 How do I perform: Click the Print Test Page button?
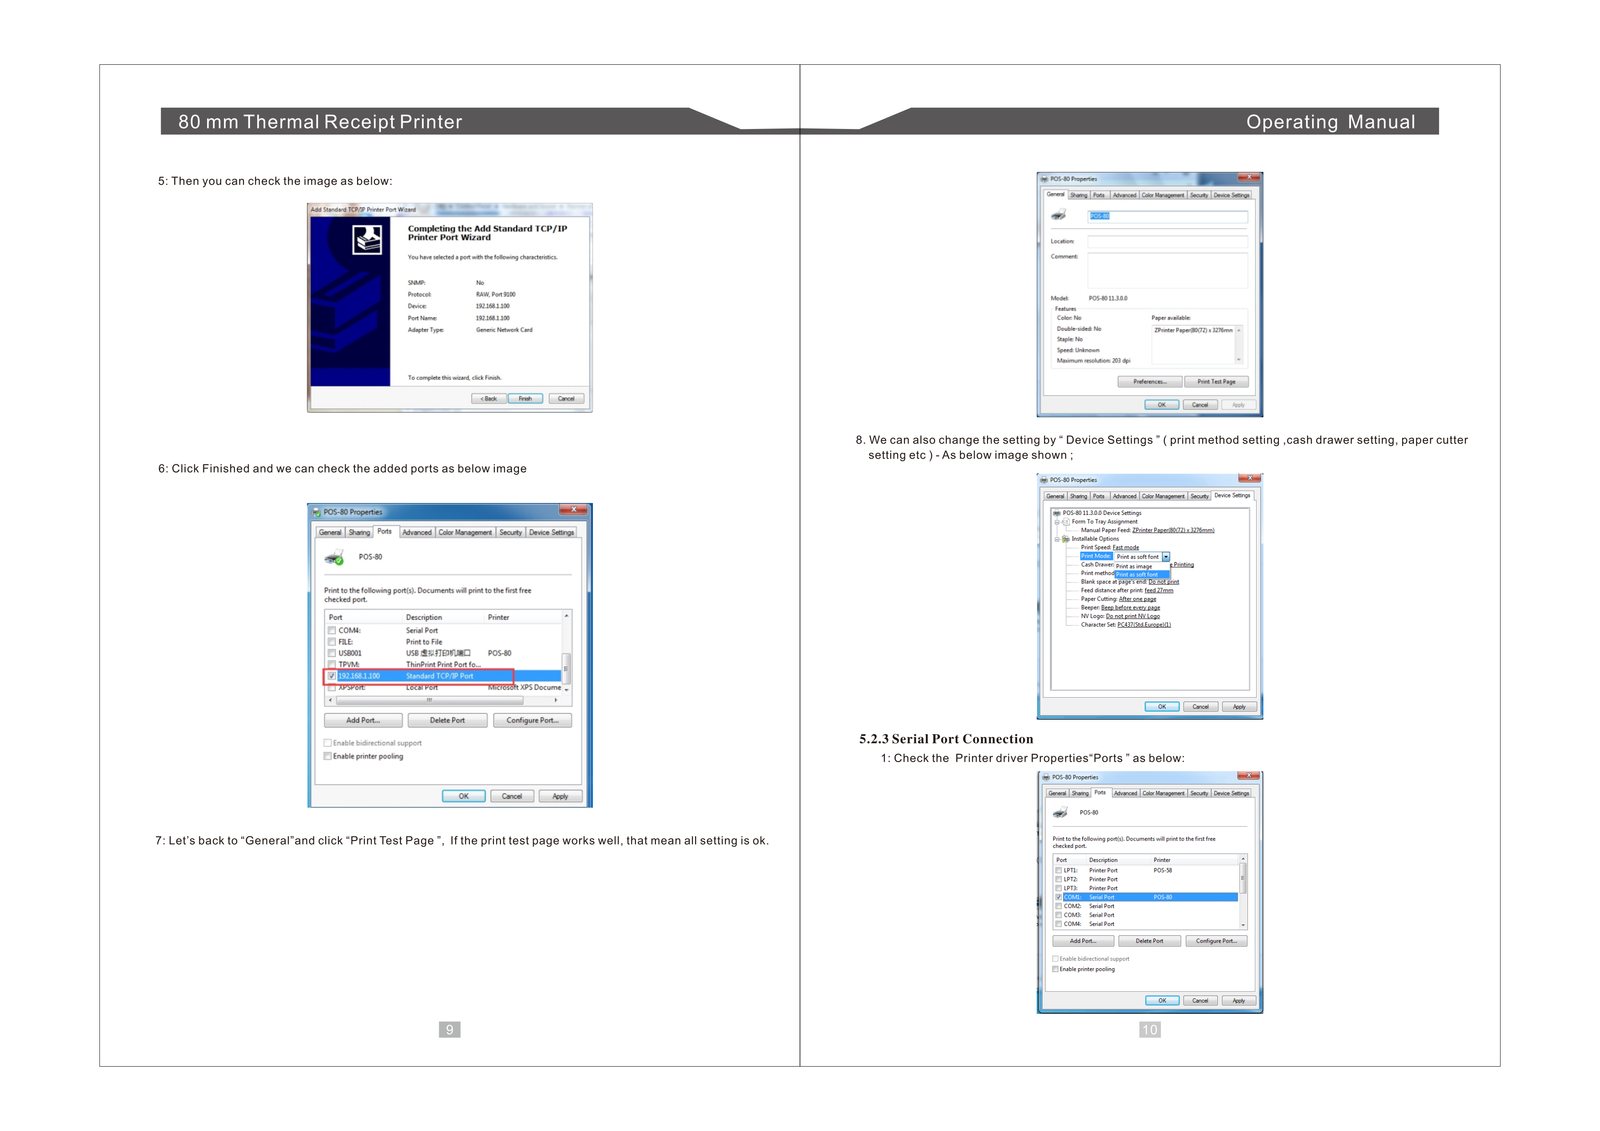click(x=1216, y=381)
